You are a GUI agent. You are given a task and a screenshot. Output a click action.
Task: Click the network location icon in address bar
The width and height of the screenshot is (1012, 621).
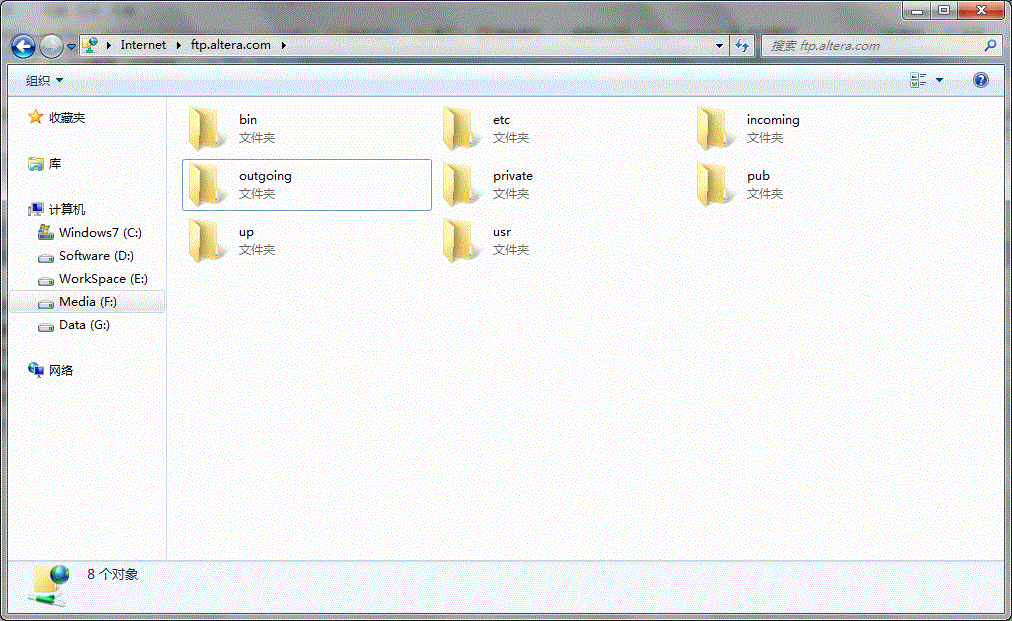point(90,45)
